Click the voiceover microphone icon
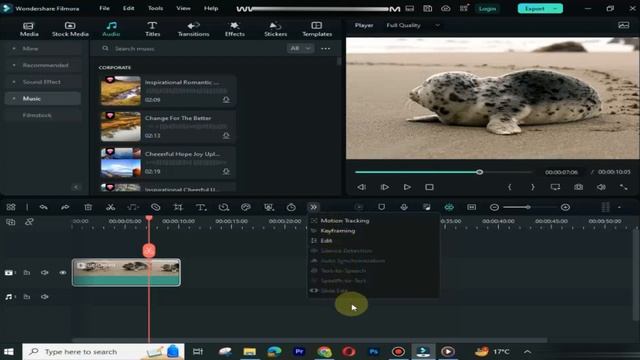 coord(404,207)
